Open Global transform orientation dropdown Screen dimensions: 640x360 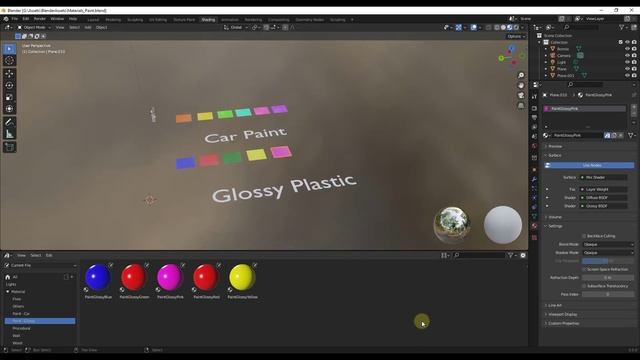(236, 27)
